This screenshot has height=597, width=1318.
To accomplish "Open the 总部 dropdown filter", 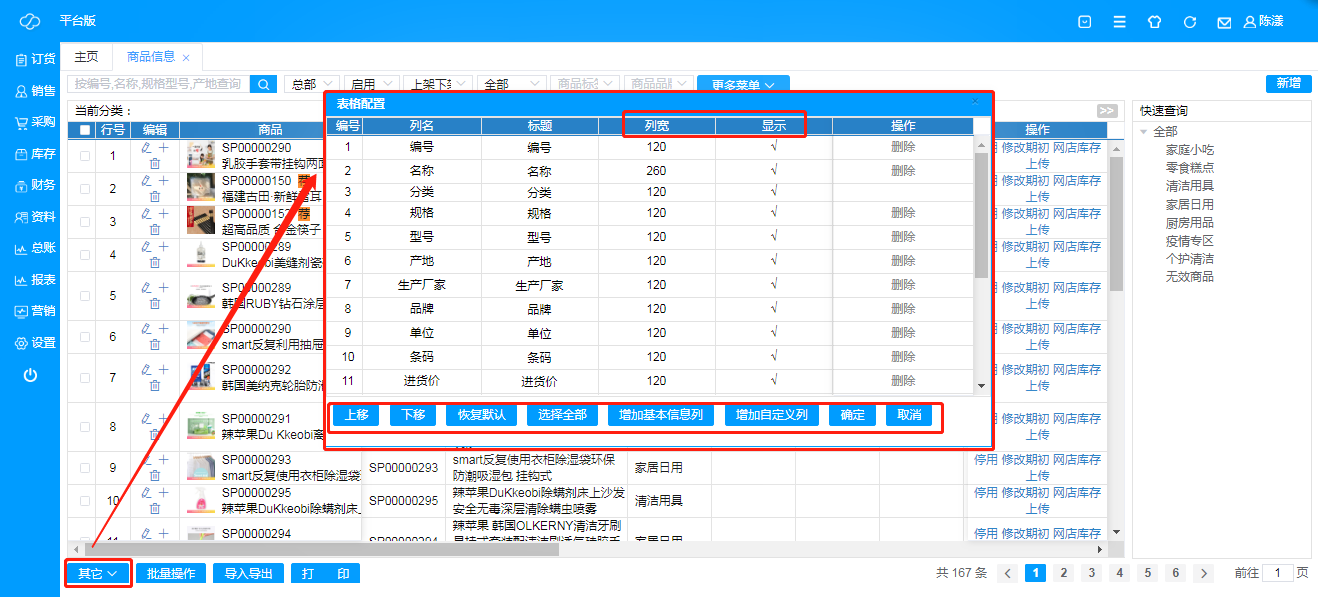I will click(311, 85).
